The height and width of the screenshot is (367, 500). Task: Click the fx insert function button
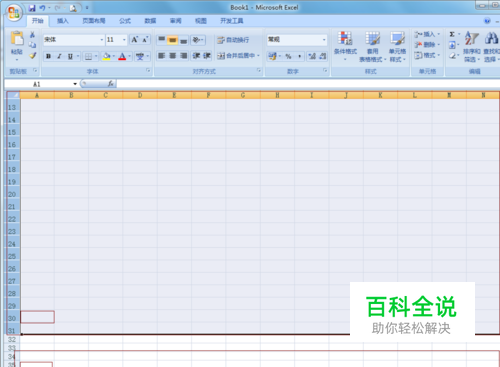(x=111, y=84)
